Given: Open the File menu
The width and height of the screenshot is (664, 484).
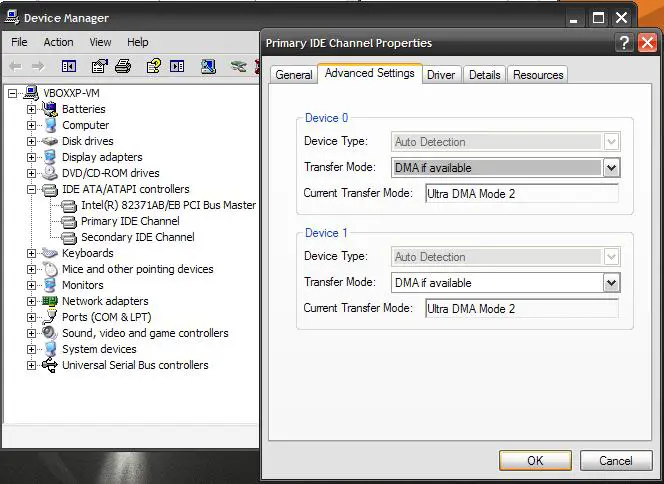Looking at the screenshot, I should [x=19, y=42].
